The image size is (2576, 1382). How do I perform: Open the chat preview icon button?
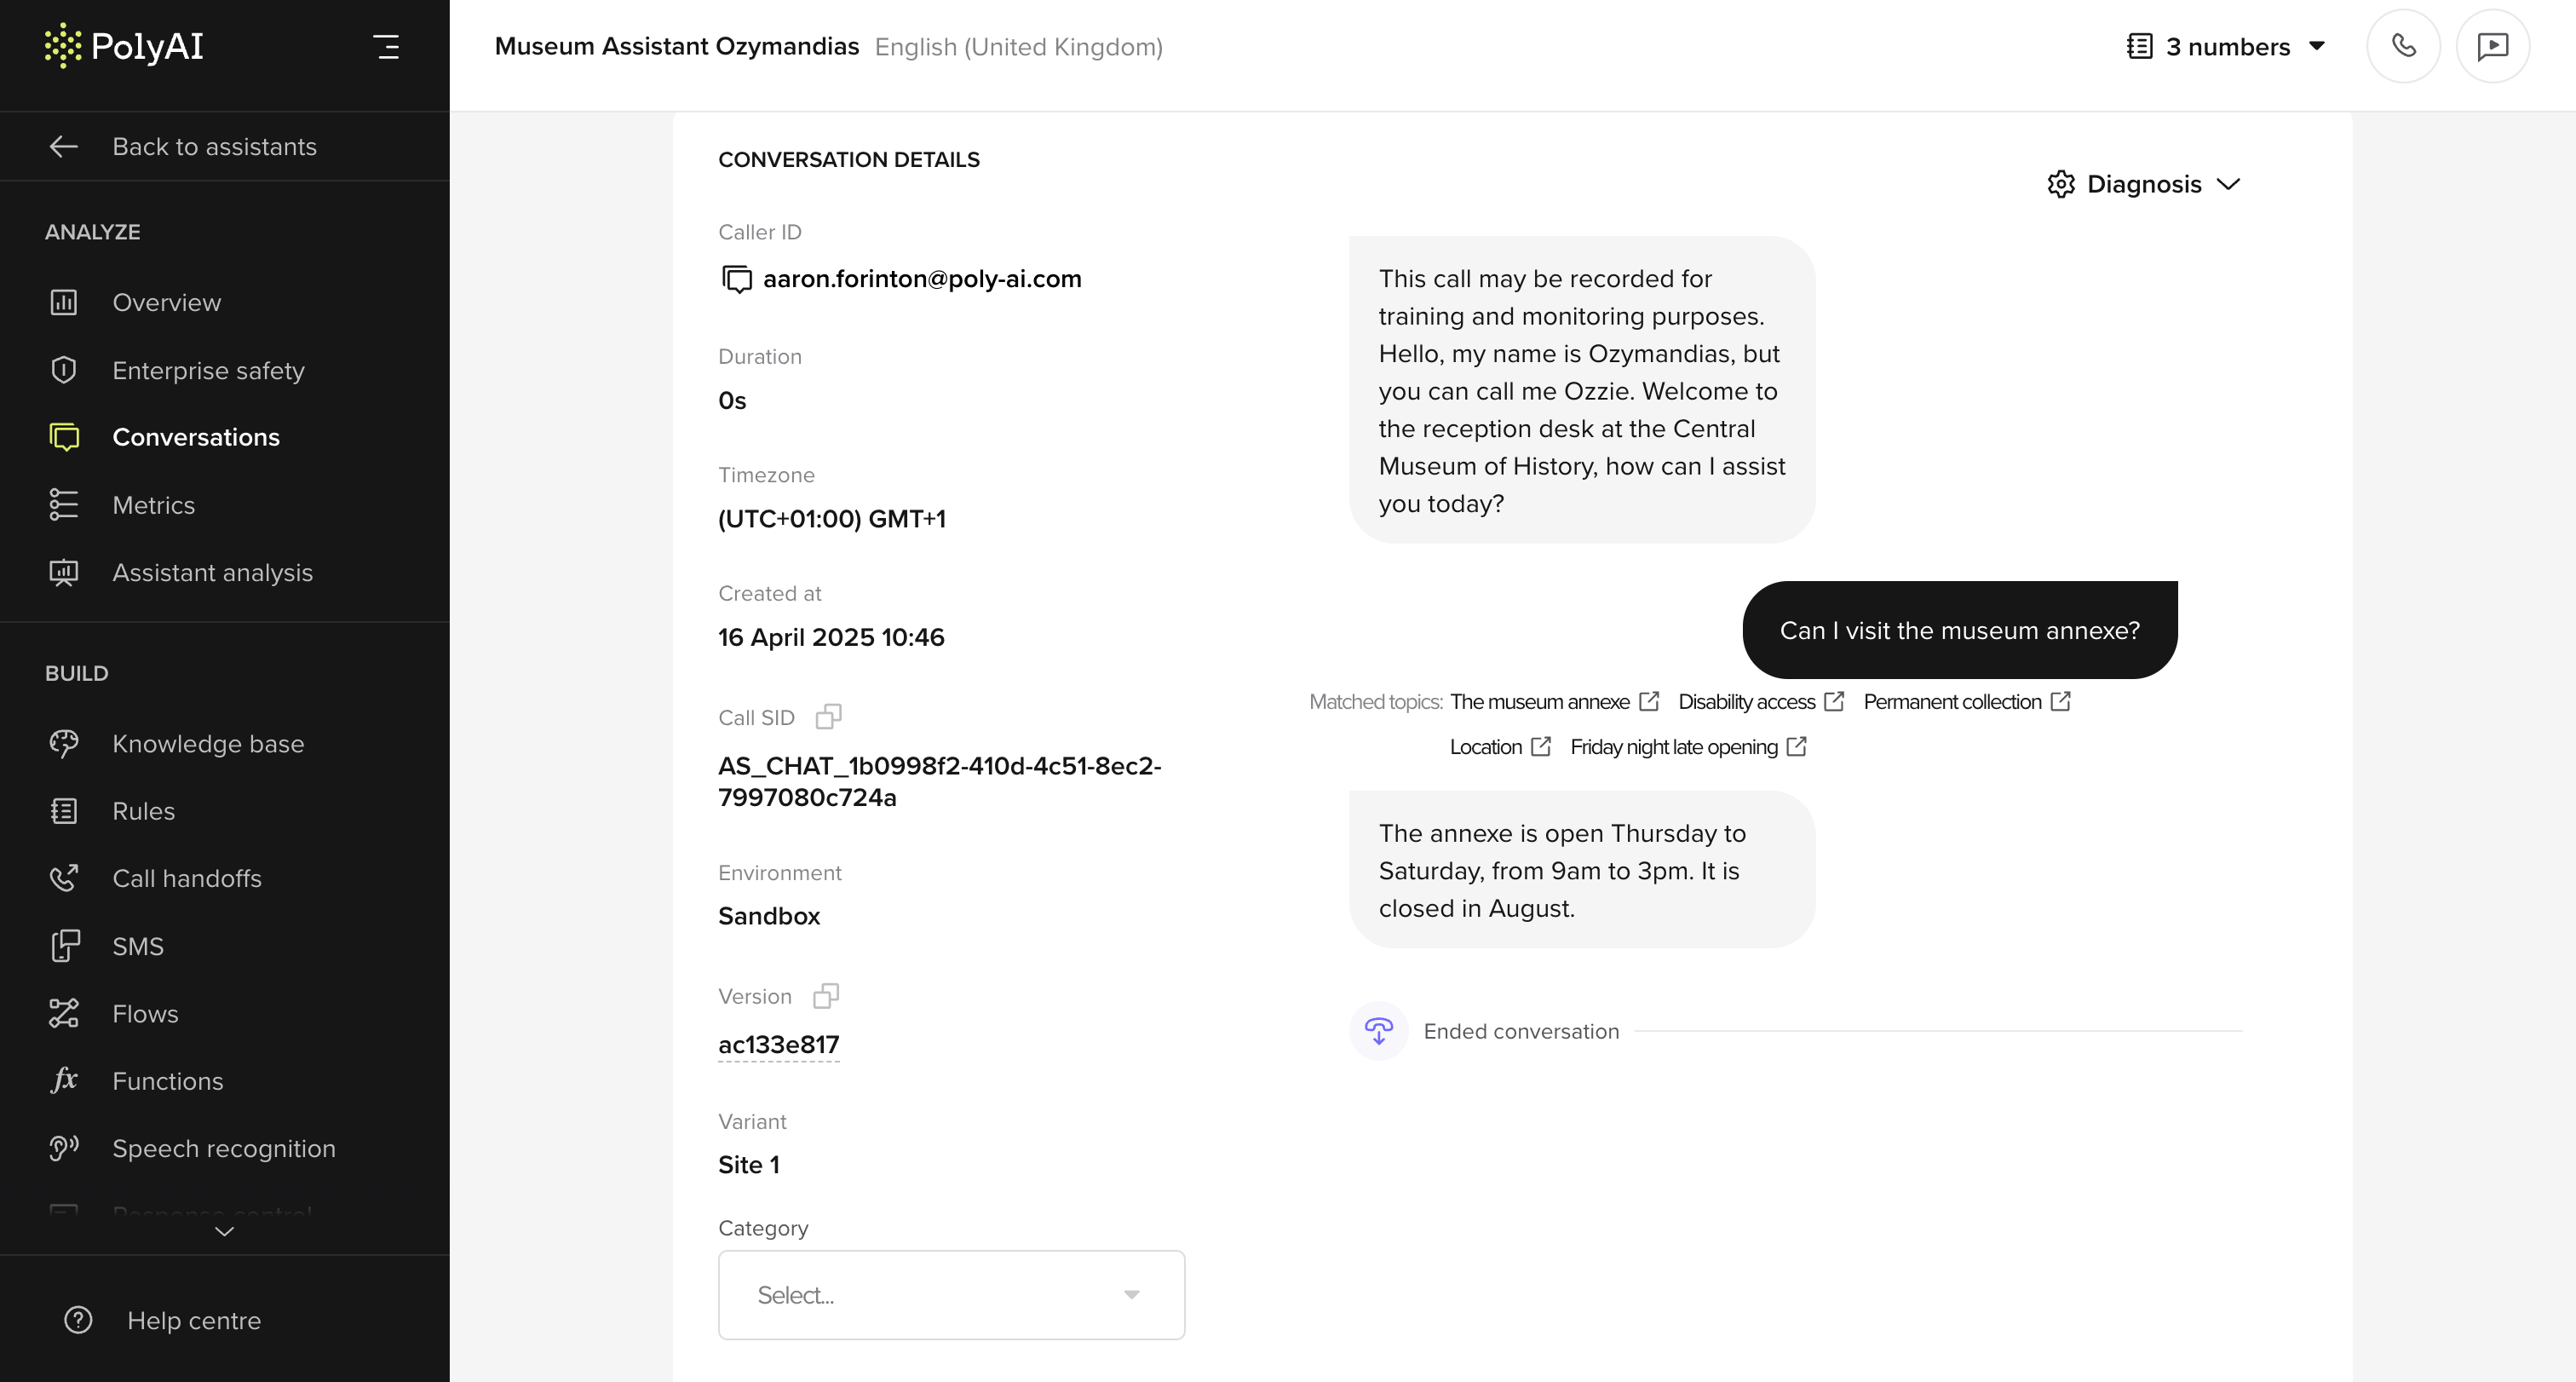(x=2492, y=46)
